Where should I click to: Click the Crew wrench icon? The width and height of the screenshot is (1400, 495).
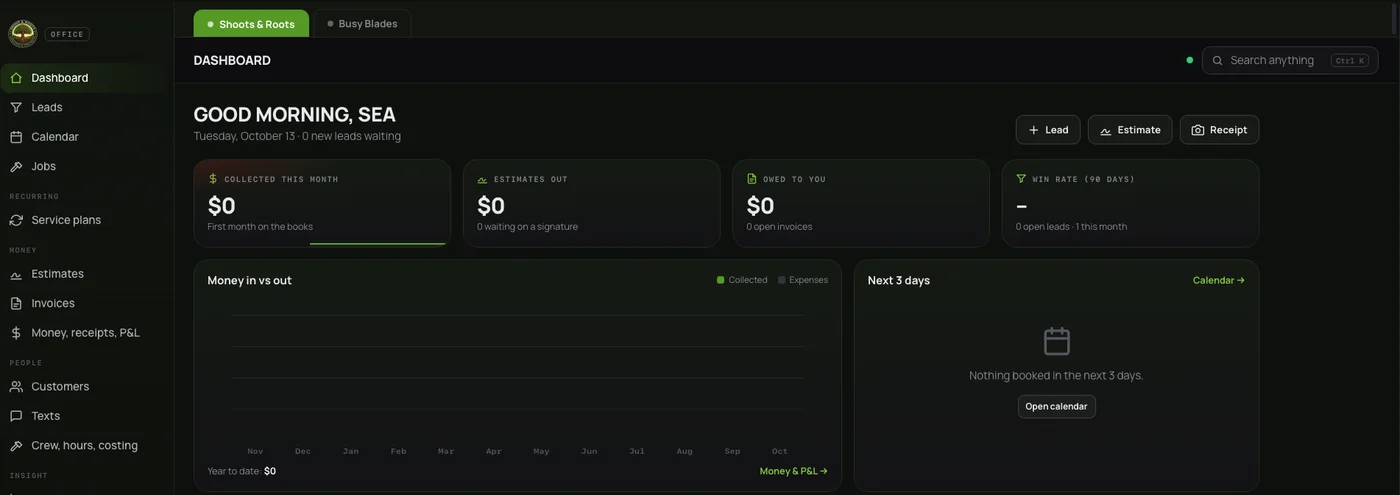pos(16,446)
